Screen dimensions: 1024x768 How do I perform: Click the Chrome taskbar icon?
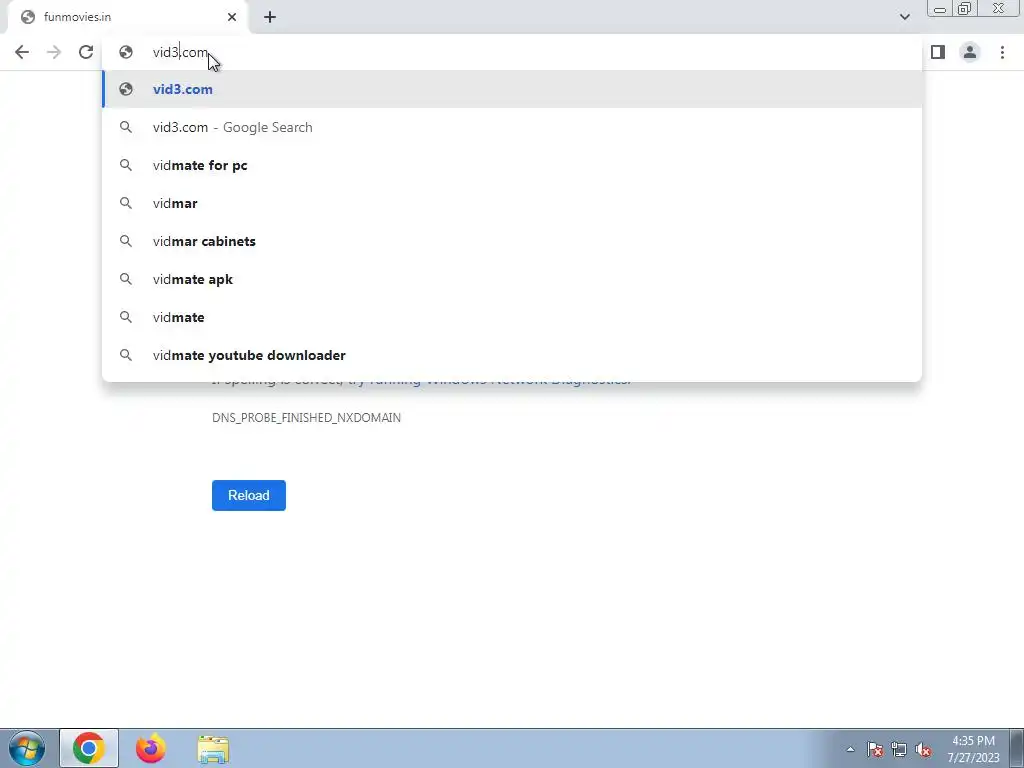pos(89,748)
